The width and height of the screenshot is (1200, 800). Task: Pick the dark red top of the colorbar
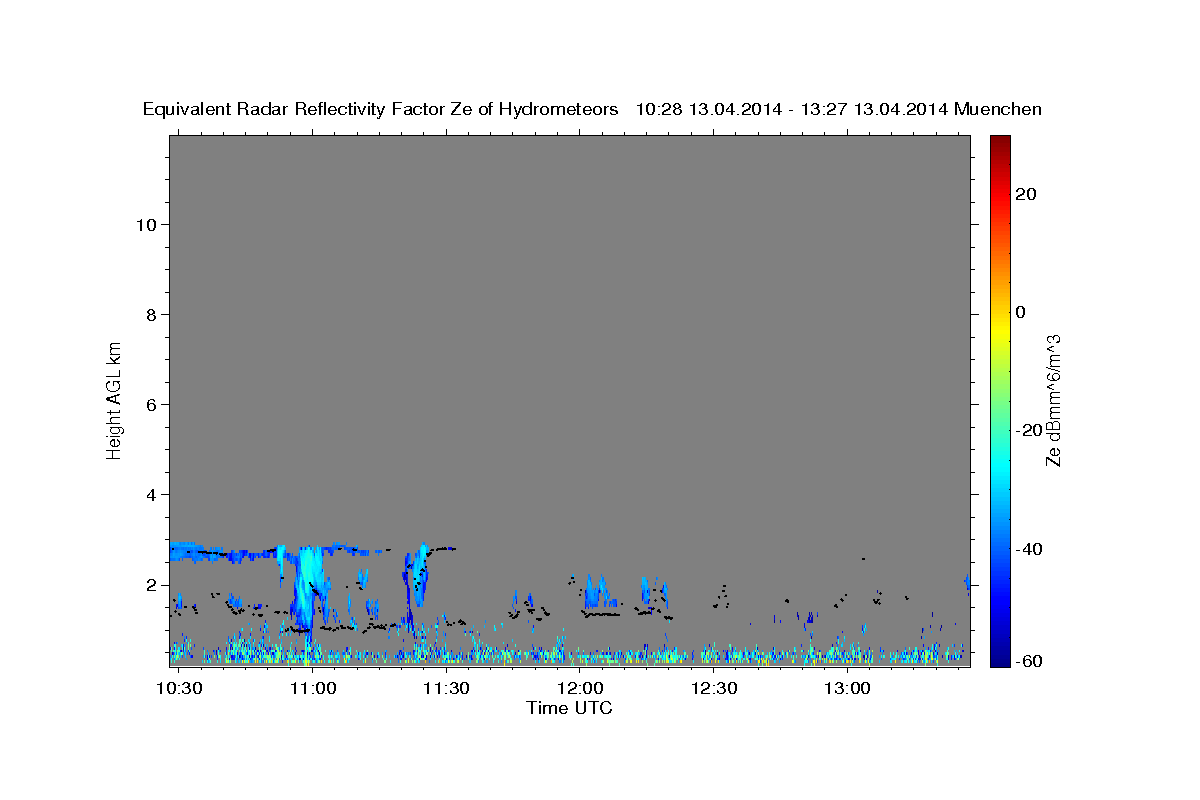click(1000, 142)
